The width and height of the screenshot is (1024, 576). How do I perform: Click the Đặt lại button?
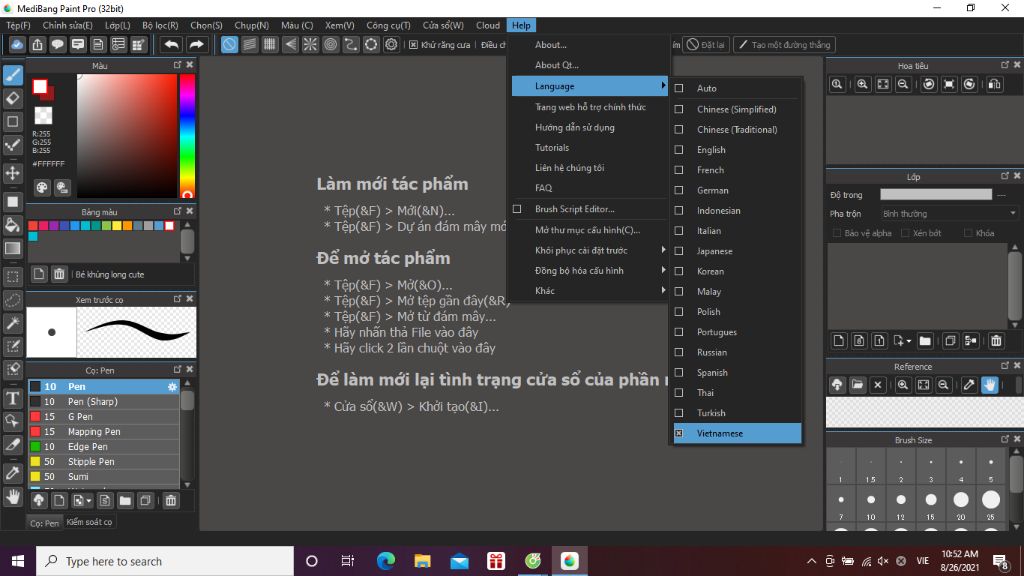[706, 44]
